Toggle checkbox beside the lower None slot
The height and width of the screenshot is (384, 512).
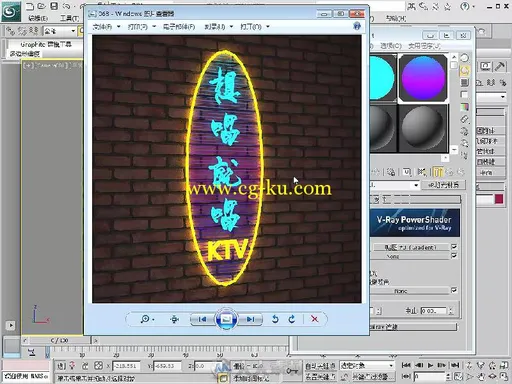pos(454,290)
